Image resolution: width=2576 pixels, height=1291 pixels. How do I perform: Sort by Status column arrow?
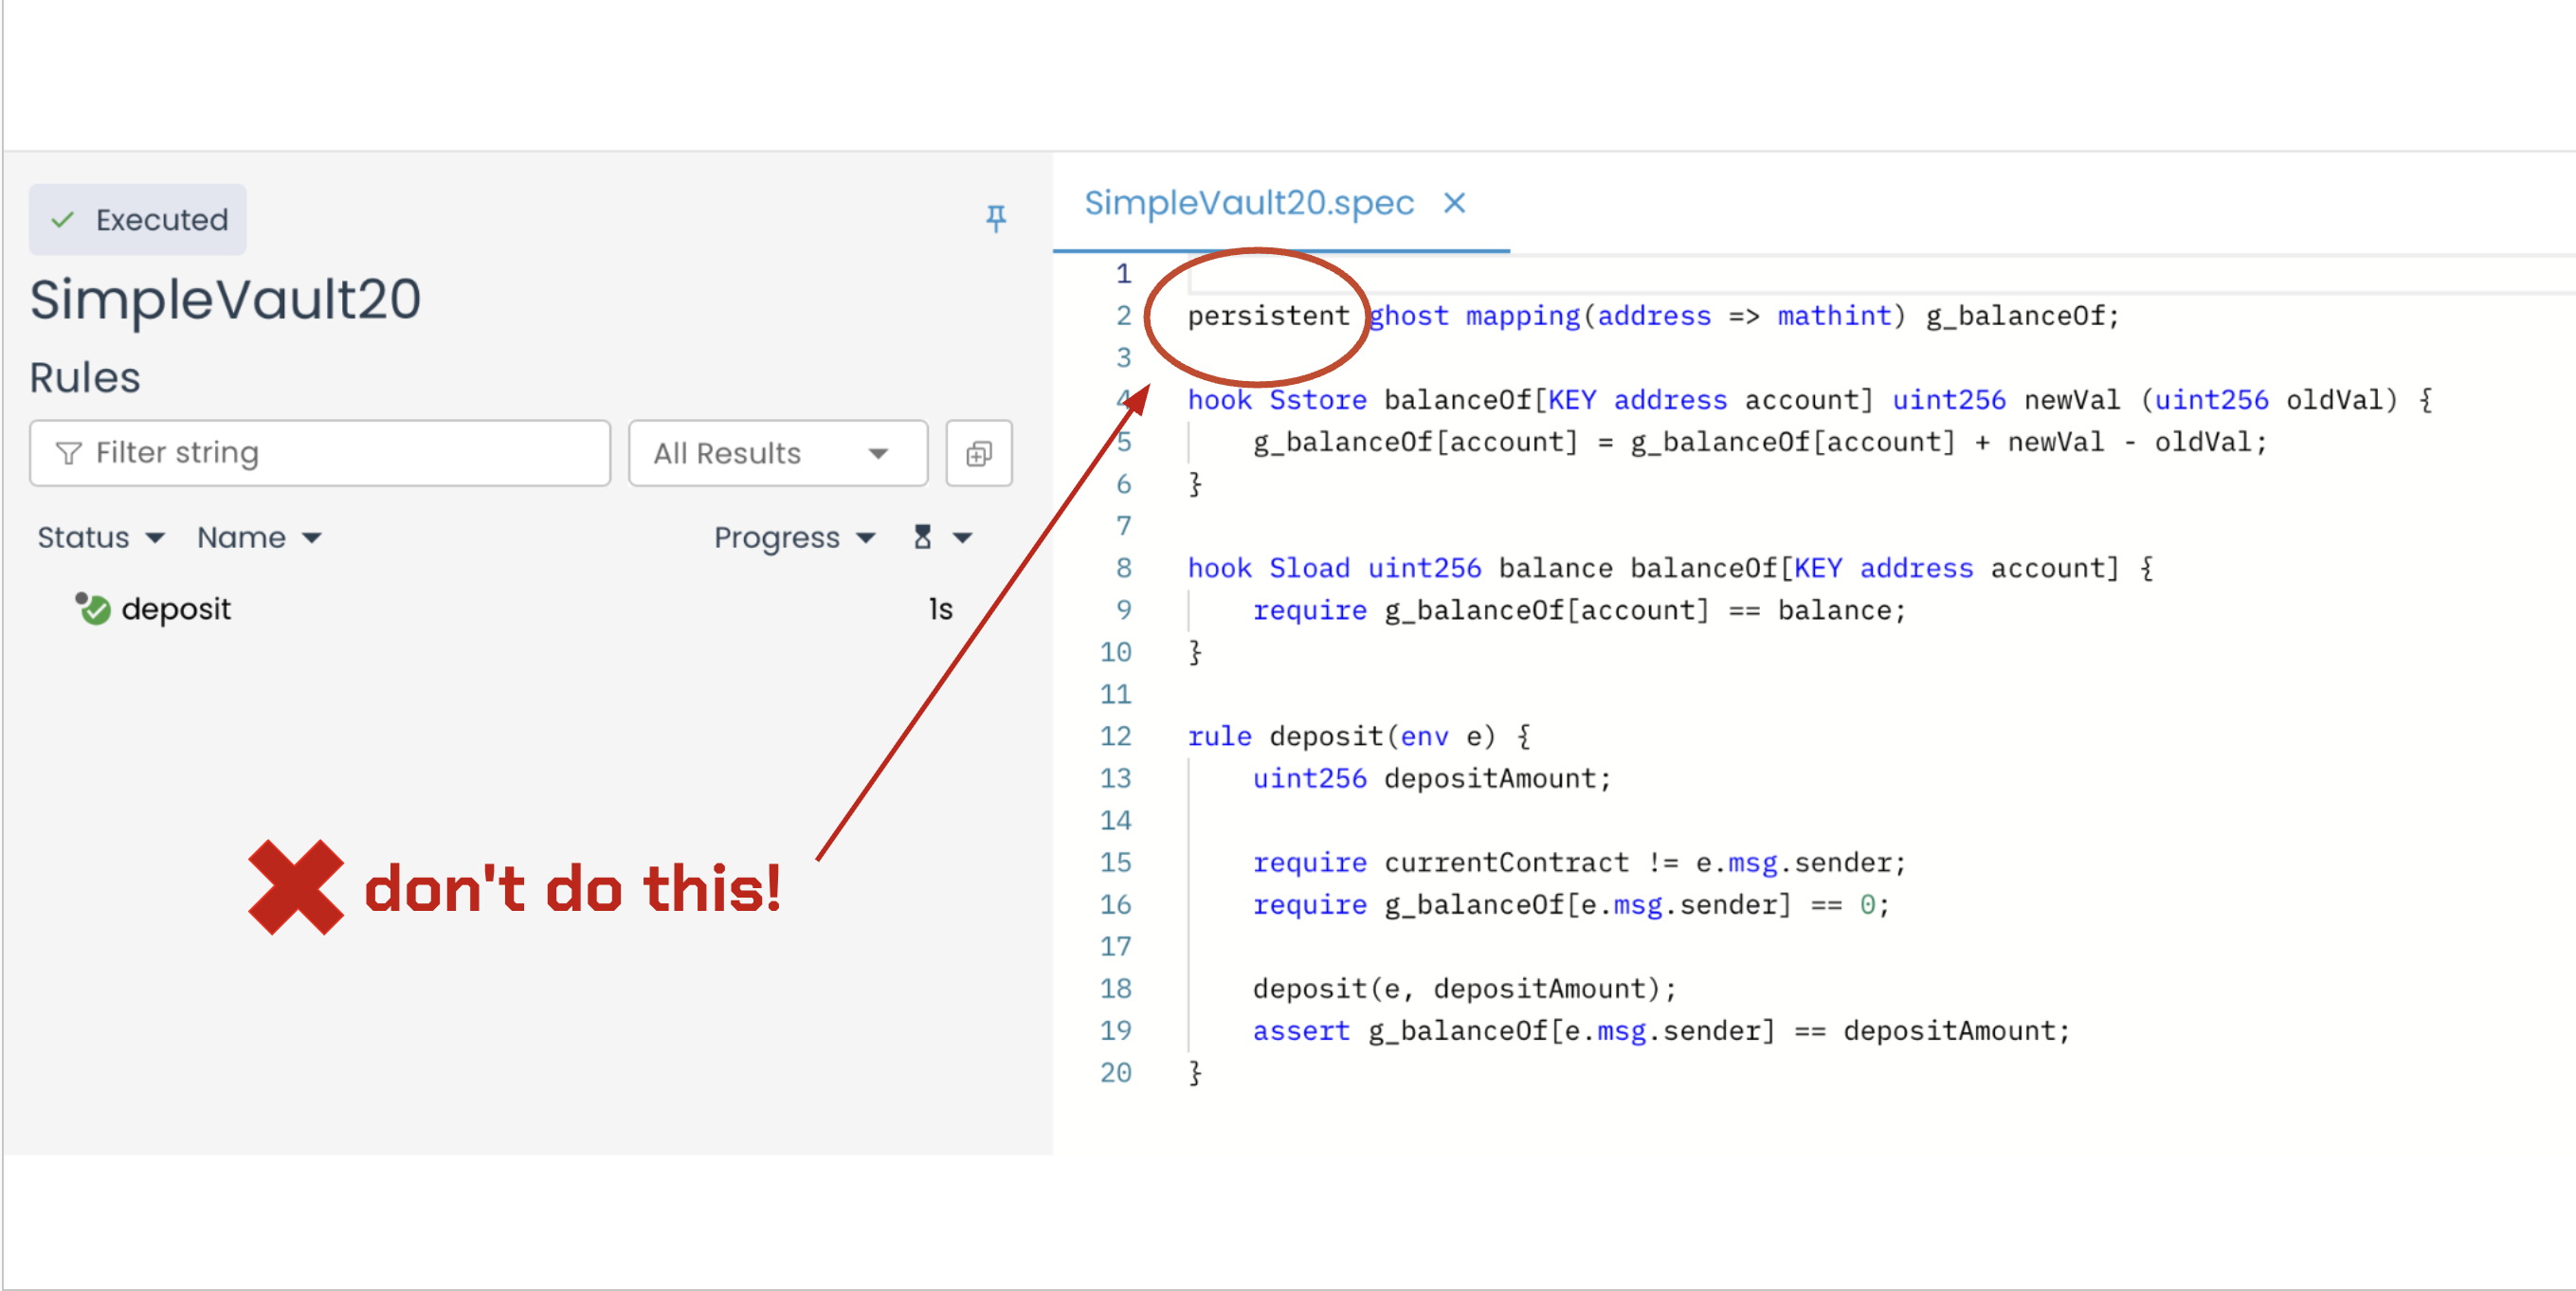155,538
